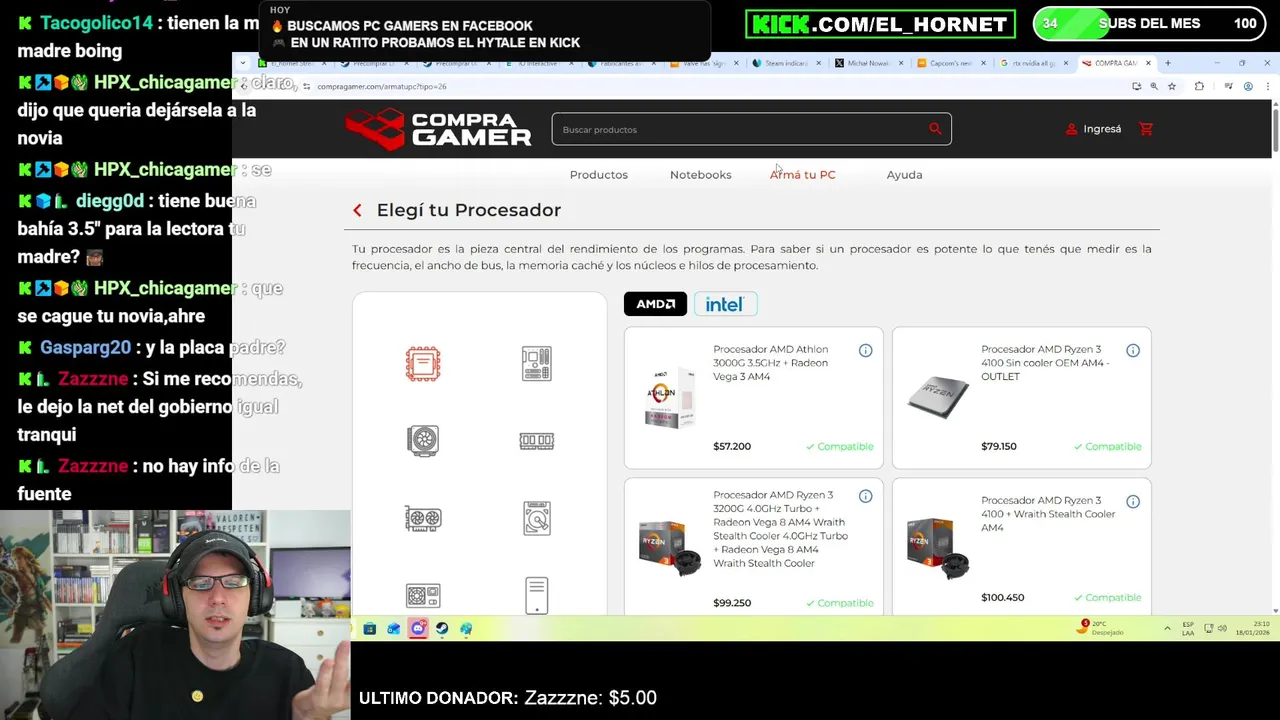The height and width of the screenshot is (720, 1280).
Task: Click the taskbar clock showing 23:10
Action: pyautogui.click(x=1255, y=629)
